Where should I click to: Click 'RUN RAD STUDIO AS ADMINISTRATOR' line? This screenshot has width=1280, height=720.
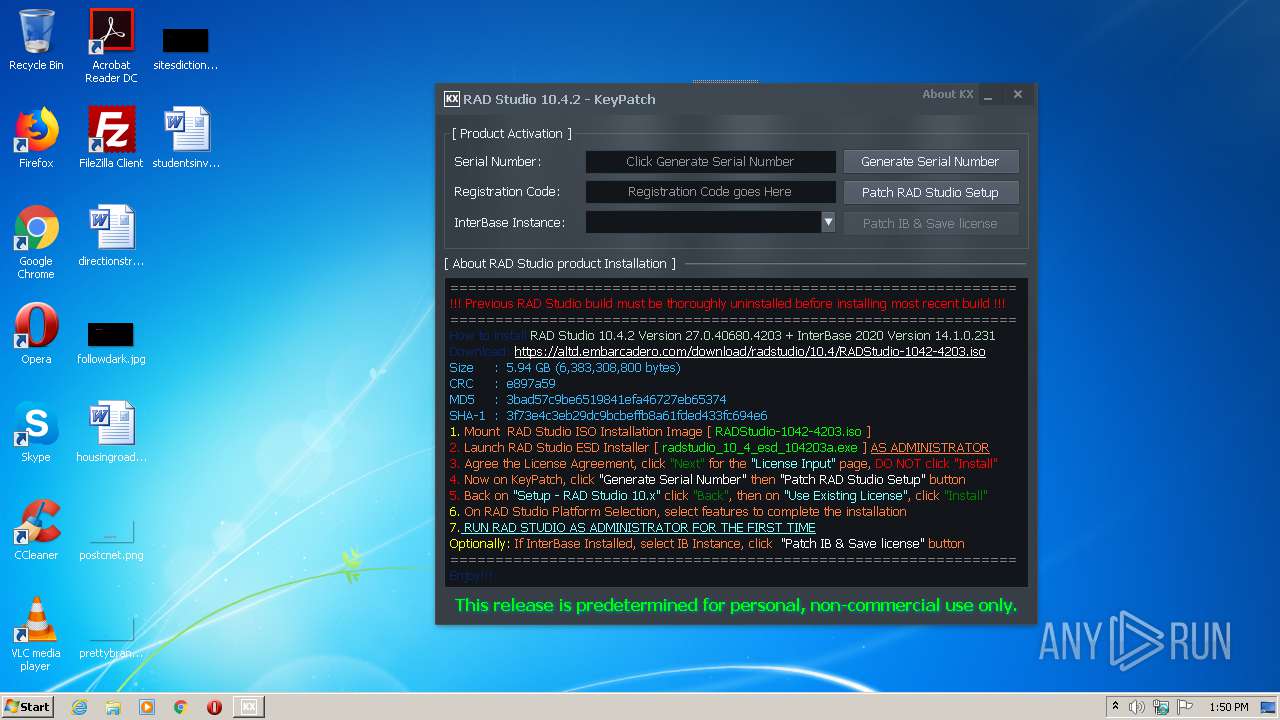(639, 528)
